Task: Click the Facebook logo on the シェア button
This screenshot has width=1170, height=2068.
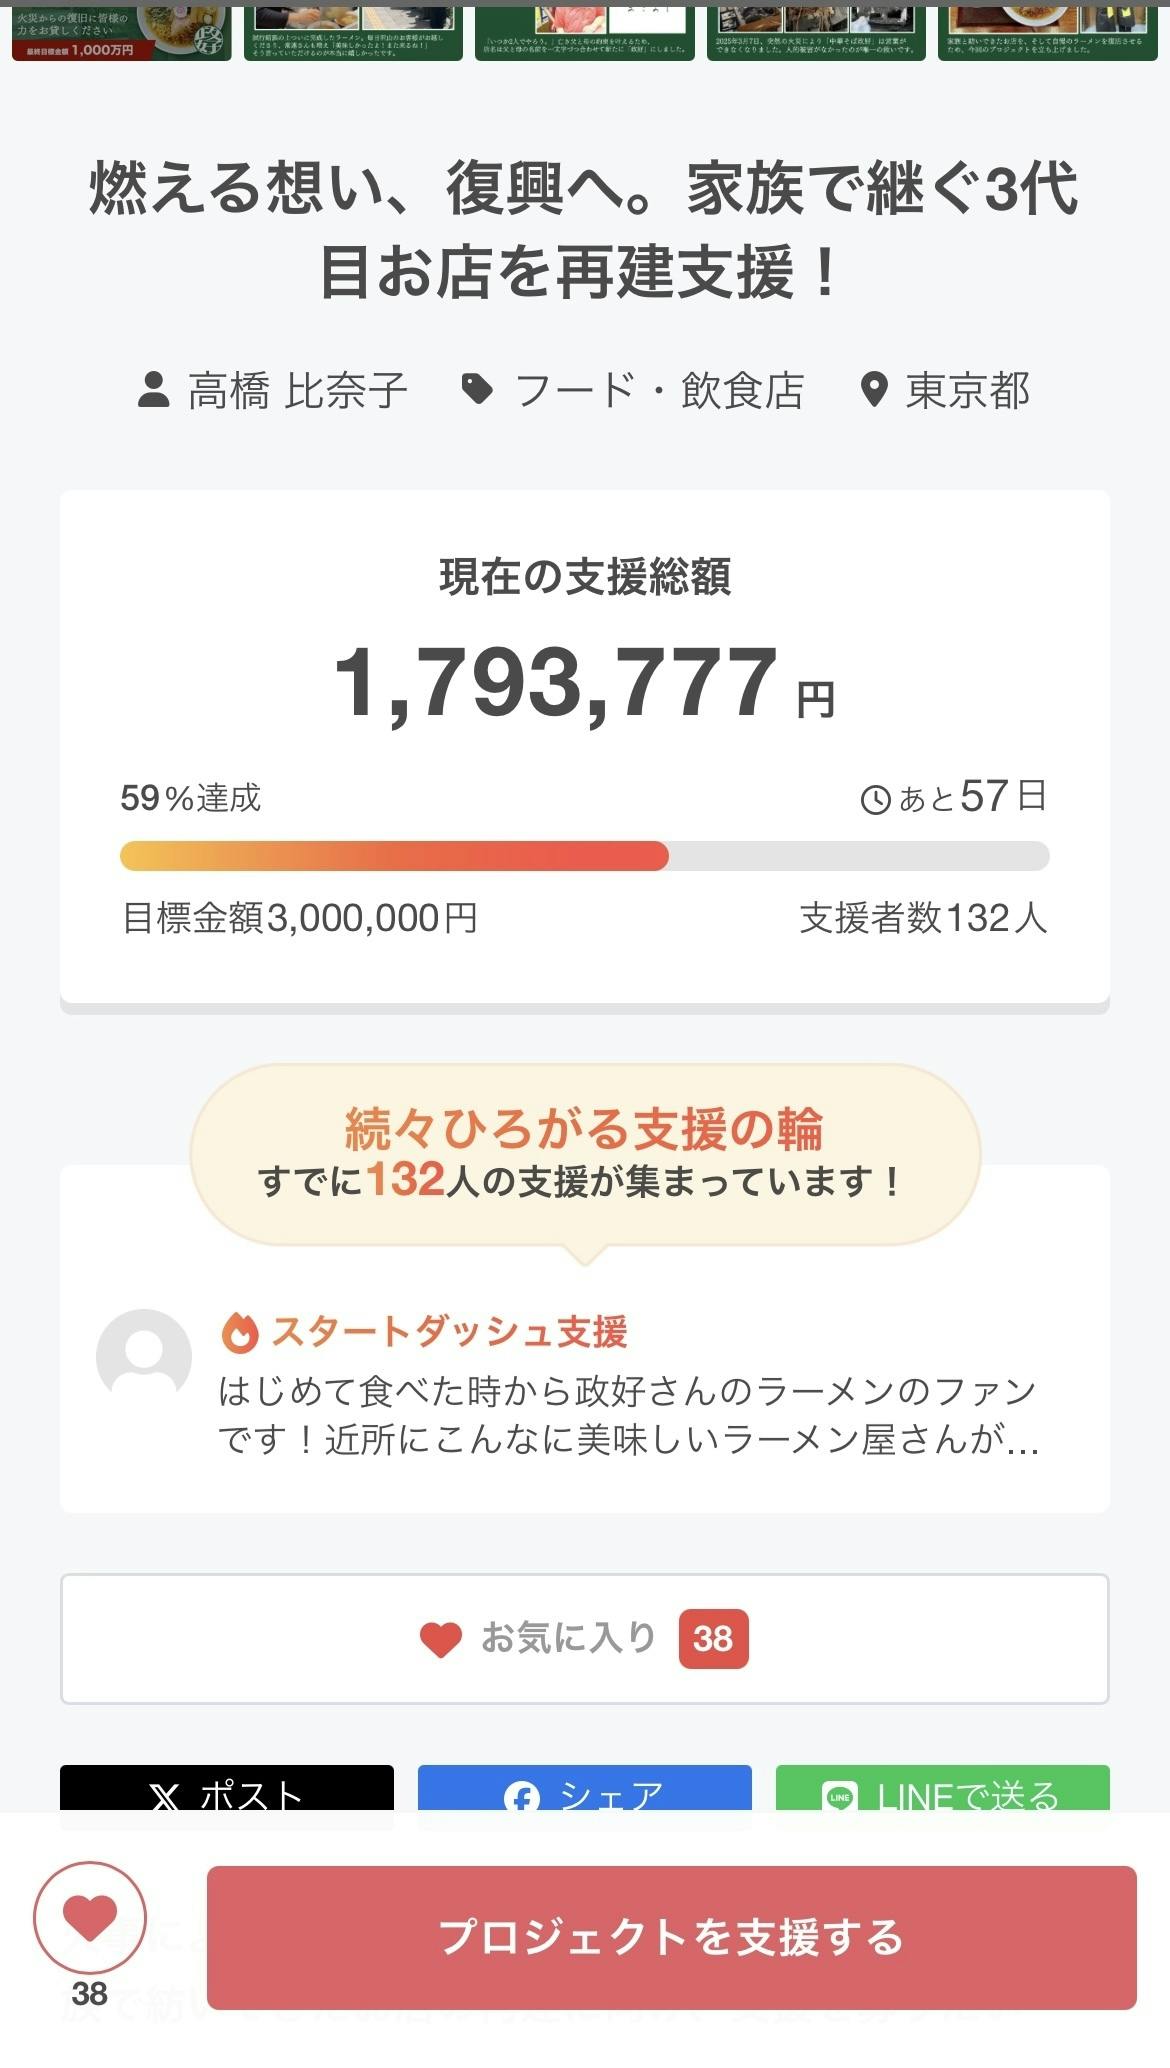Action: pyautogui.click(x=521, y=1798)
